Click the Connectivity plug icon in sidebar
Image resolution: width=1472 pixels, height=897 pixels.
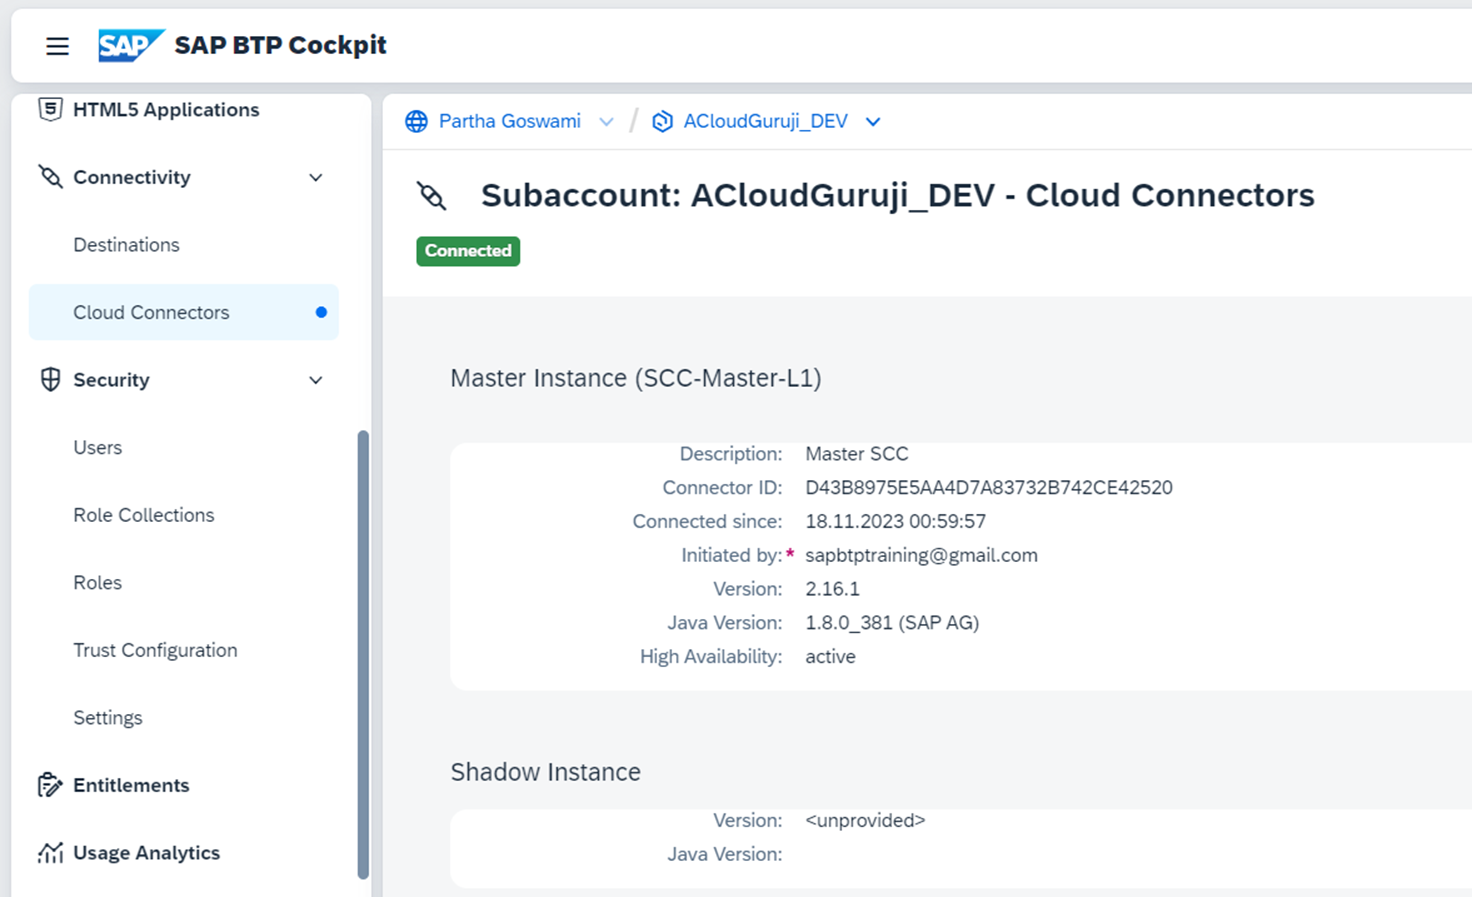point(50,177)
